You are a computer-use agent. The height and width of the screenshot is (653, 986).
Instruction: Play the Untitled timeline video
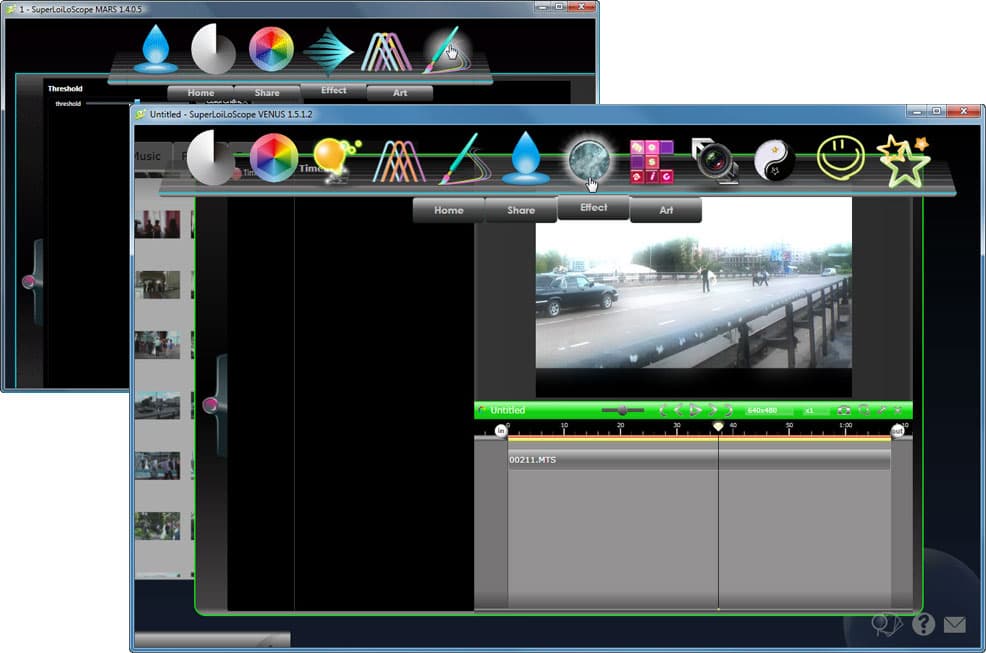[695, 410]
